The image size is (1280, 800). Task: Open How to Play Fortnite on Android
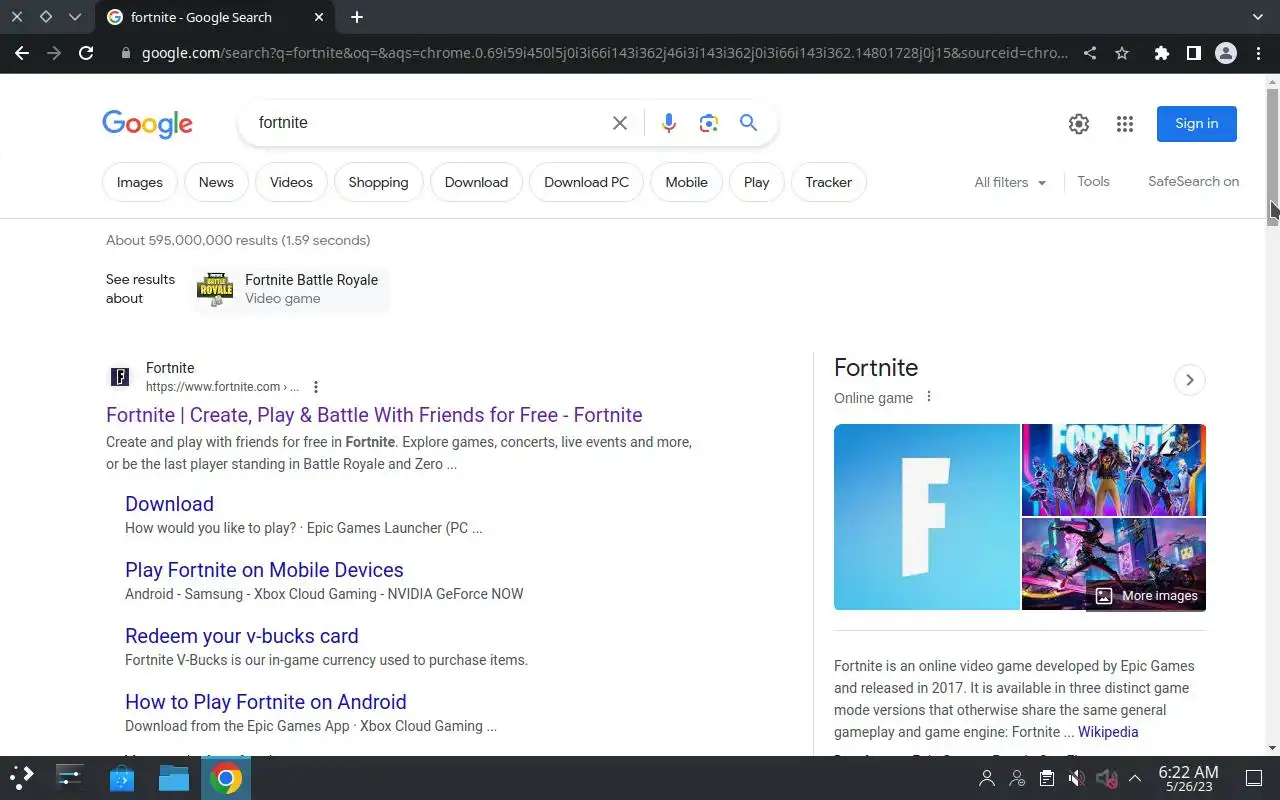[265, 702]
